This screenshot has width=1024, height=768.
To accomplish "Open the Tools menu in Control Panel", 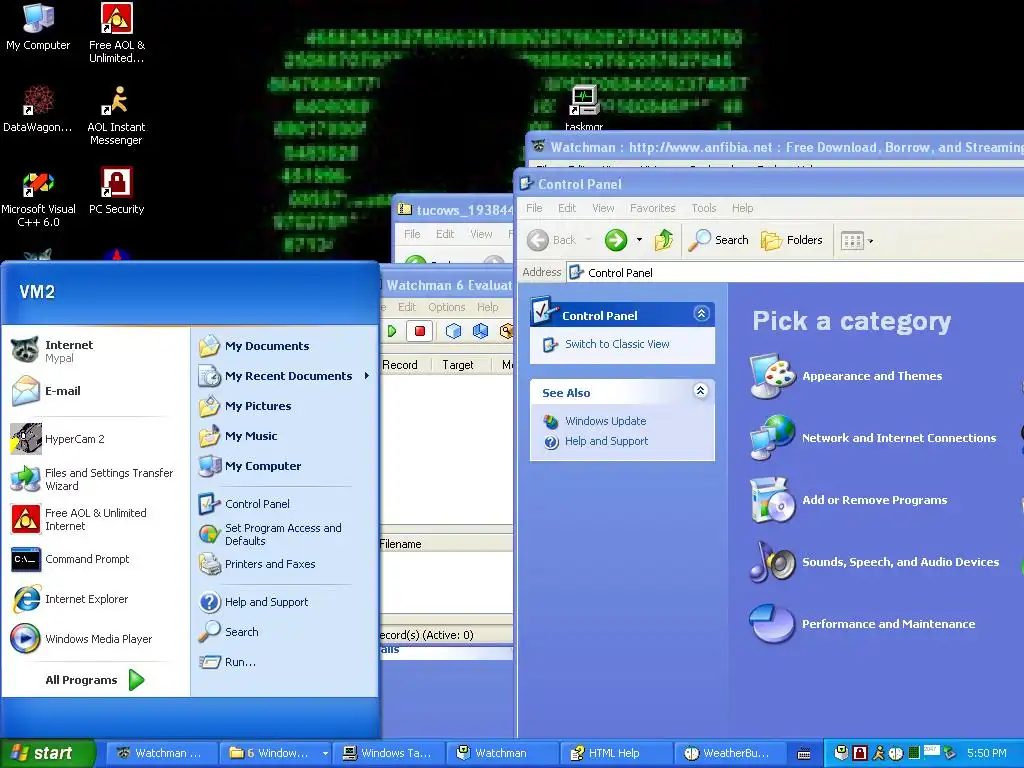I will coord(704,208).
